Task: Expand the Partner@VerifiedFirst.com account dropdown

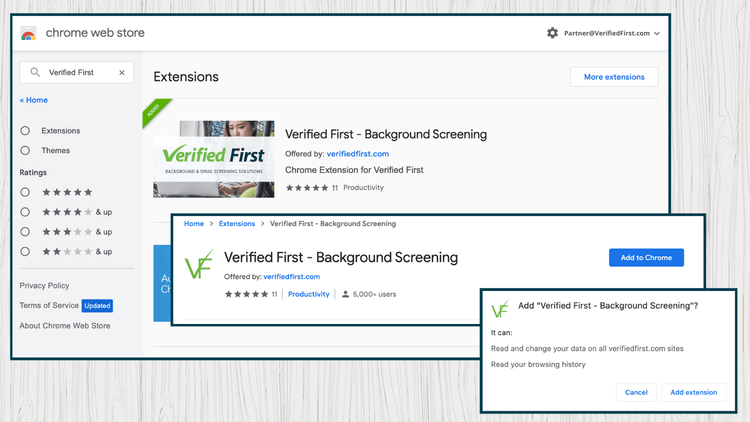Action: coord(612,33)
